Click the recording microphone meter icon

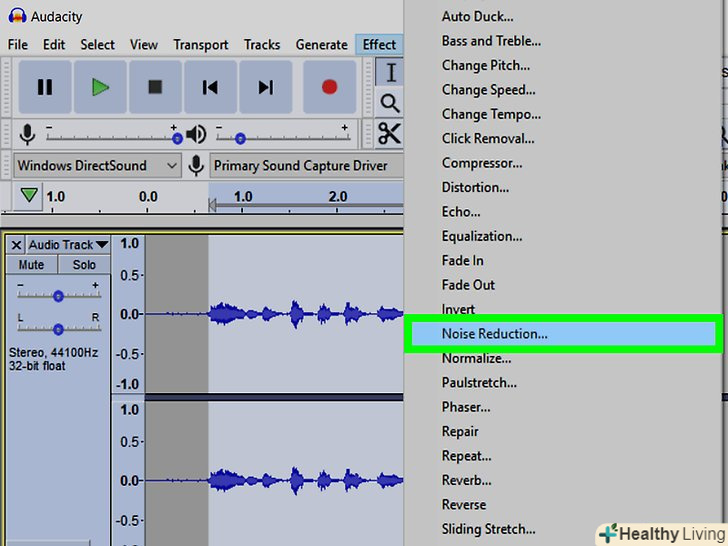coord(27,134)
